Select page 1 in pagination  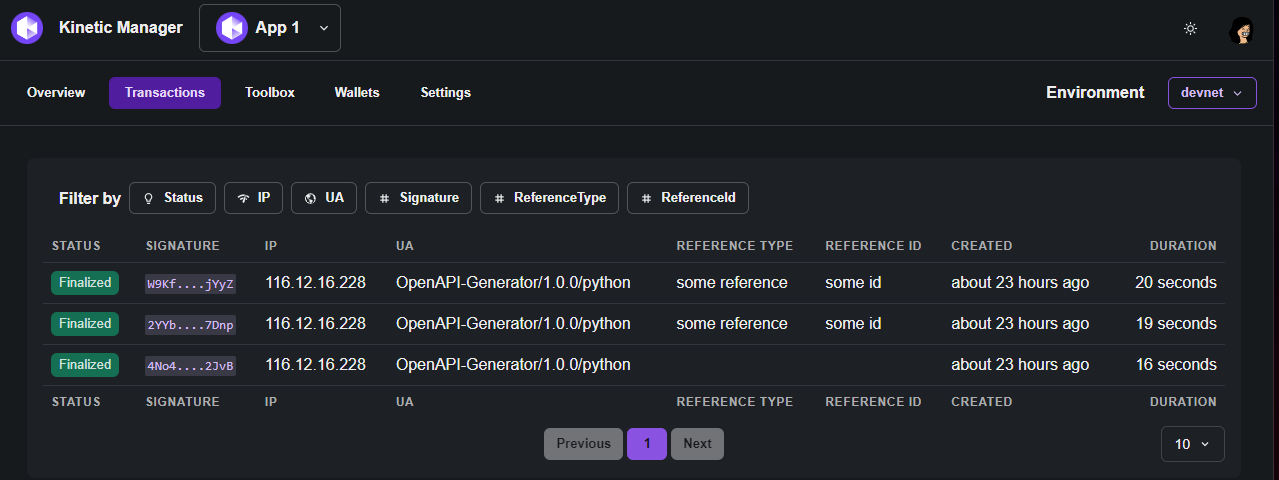647,444
